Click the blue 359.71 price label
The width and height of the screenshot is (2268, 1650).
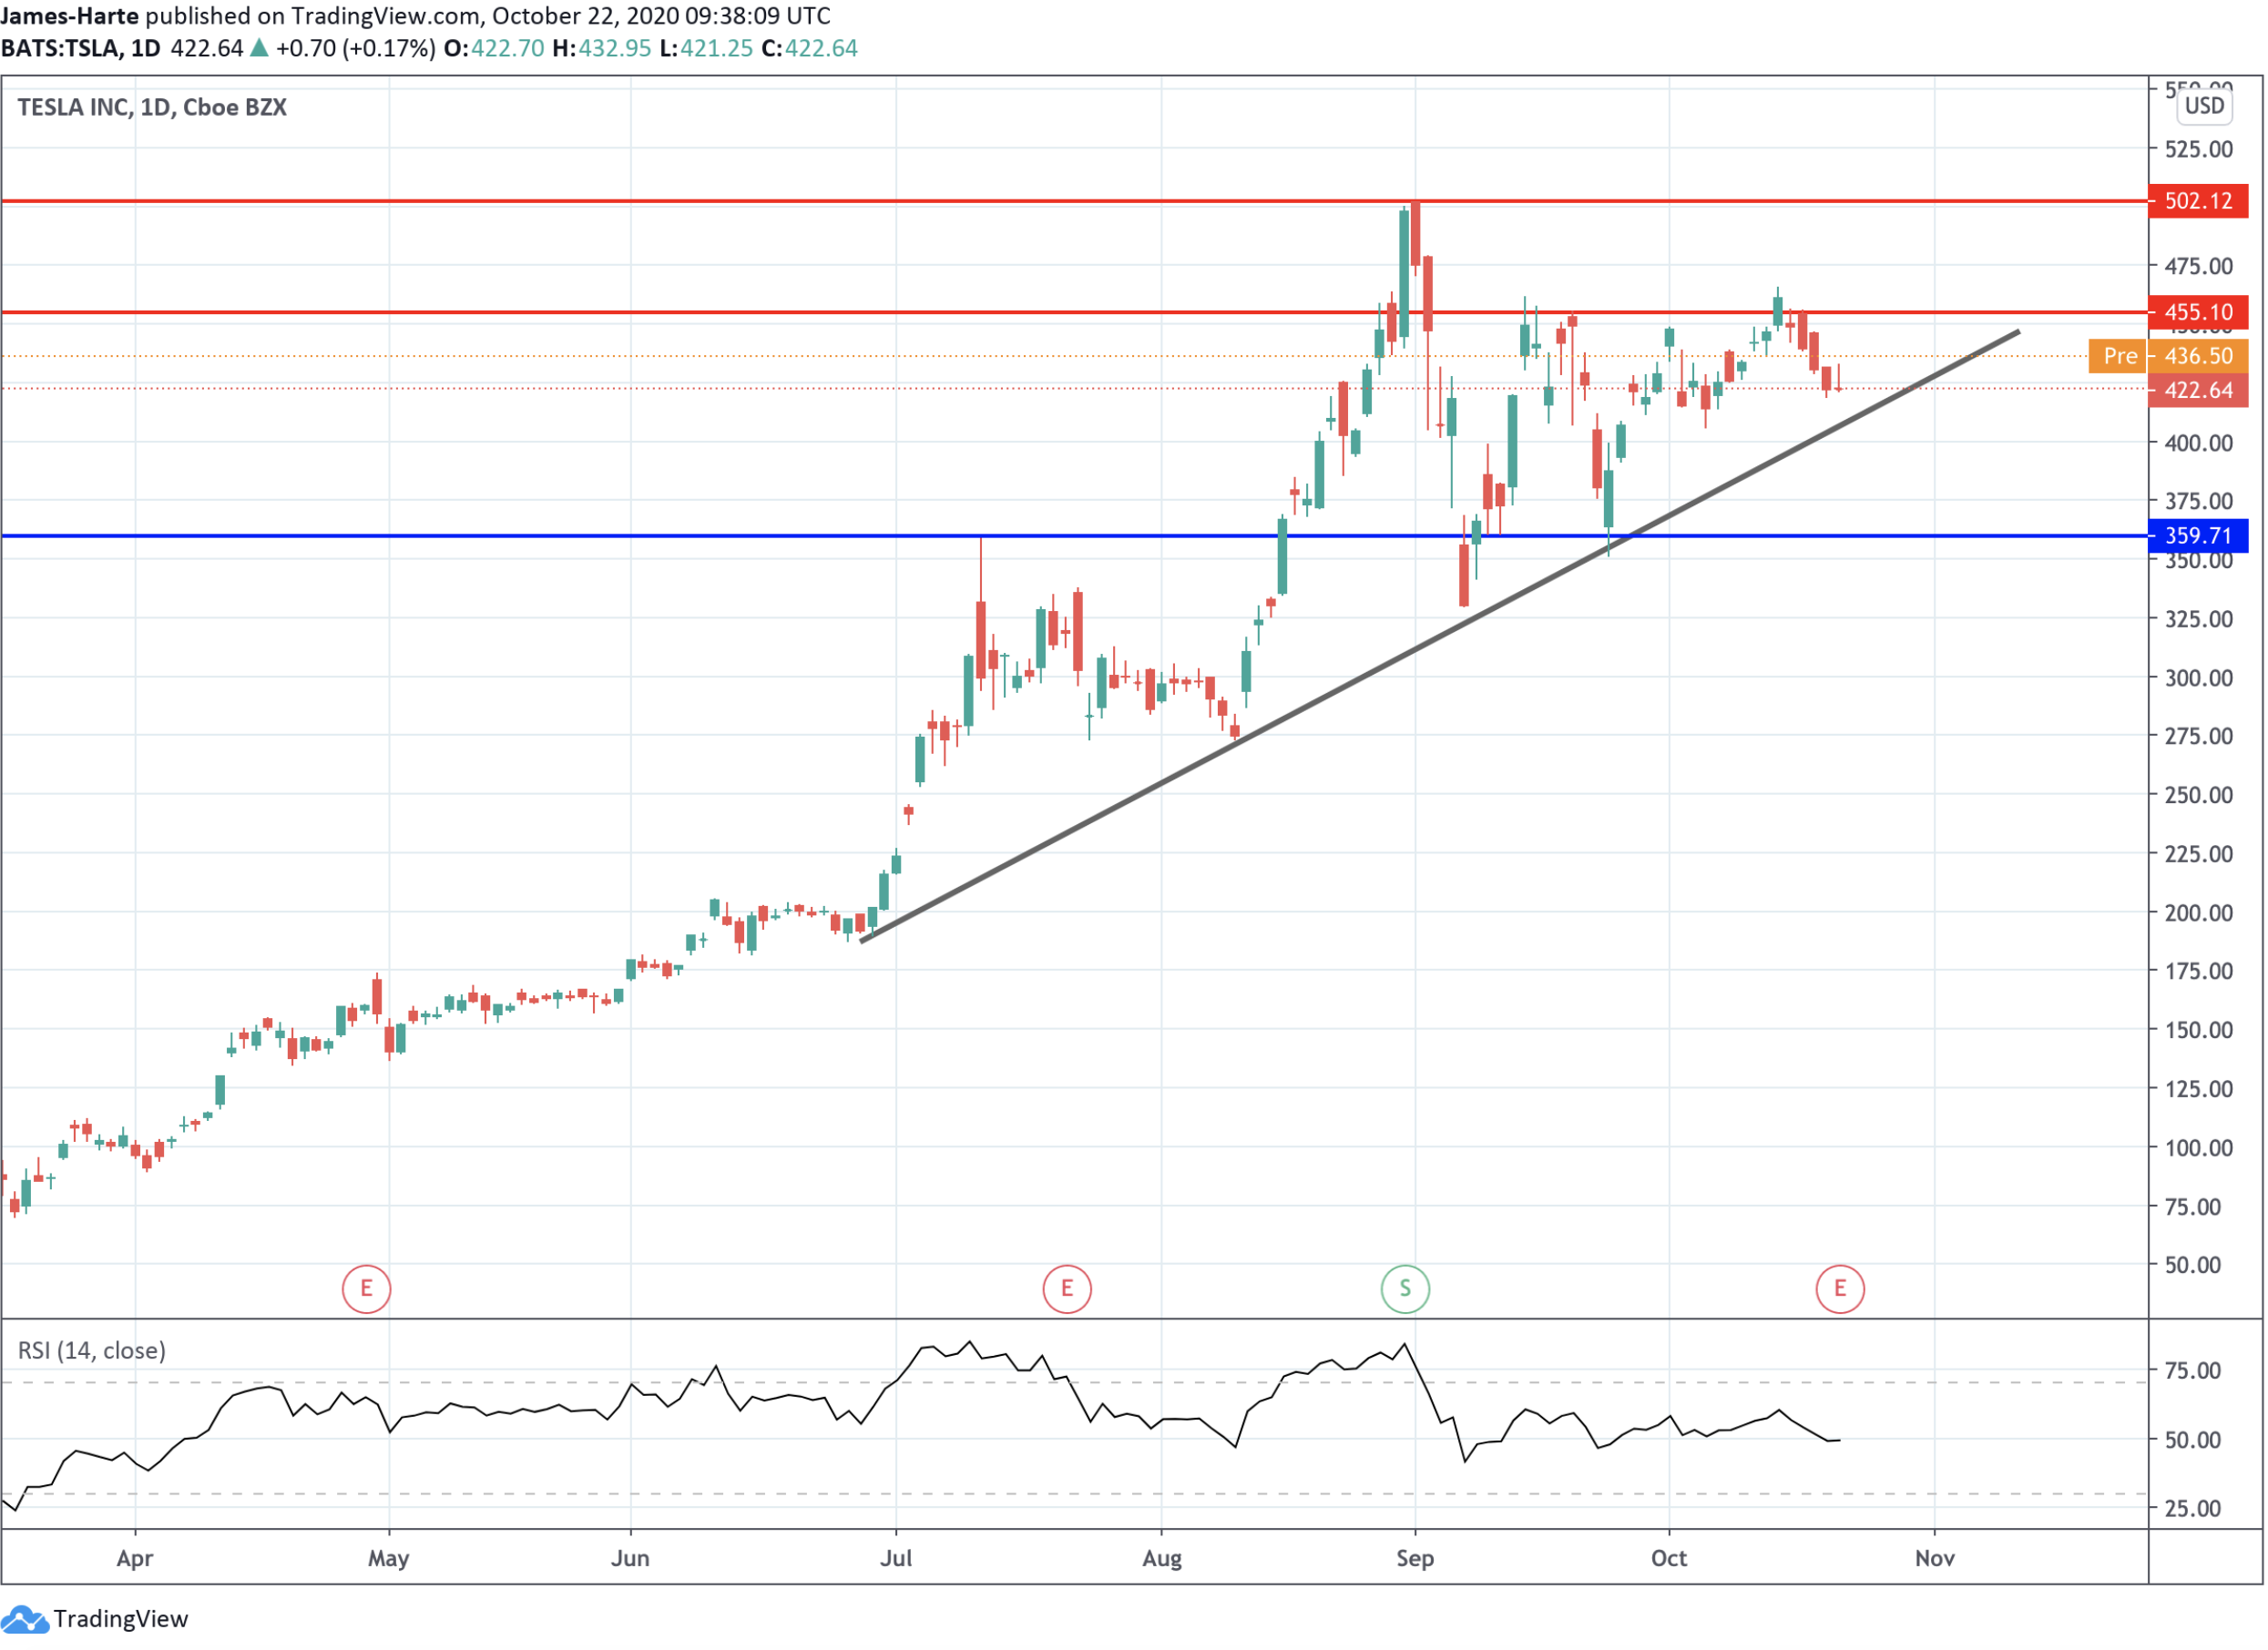point(2198,536)
